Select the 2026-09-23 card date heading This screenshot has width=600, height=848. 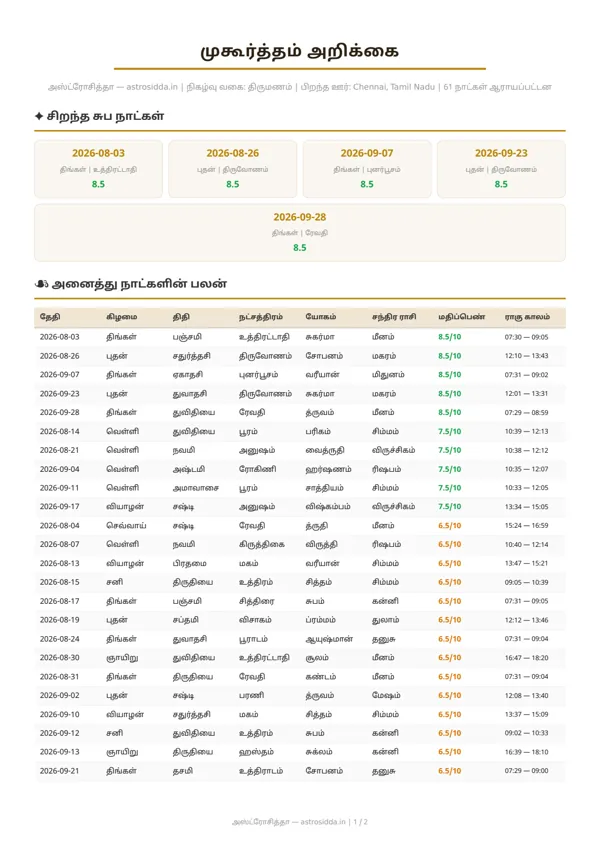(x=501, y=153)
